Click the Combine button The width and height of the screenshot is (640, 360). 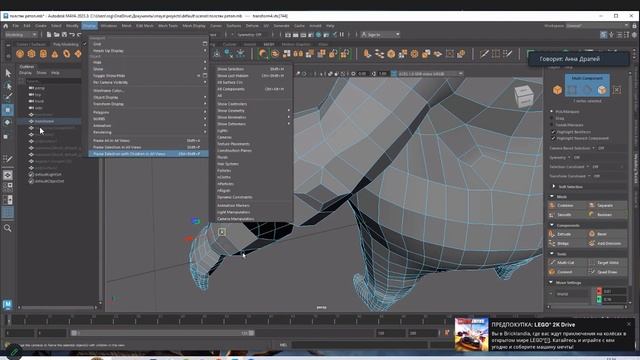click(567, 205)
